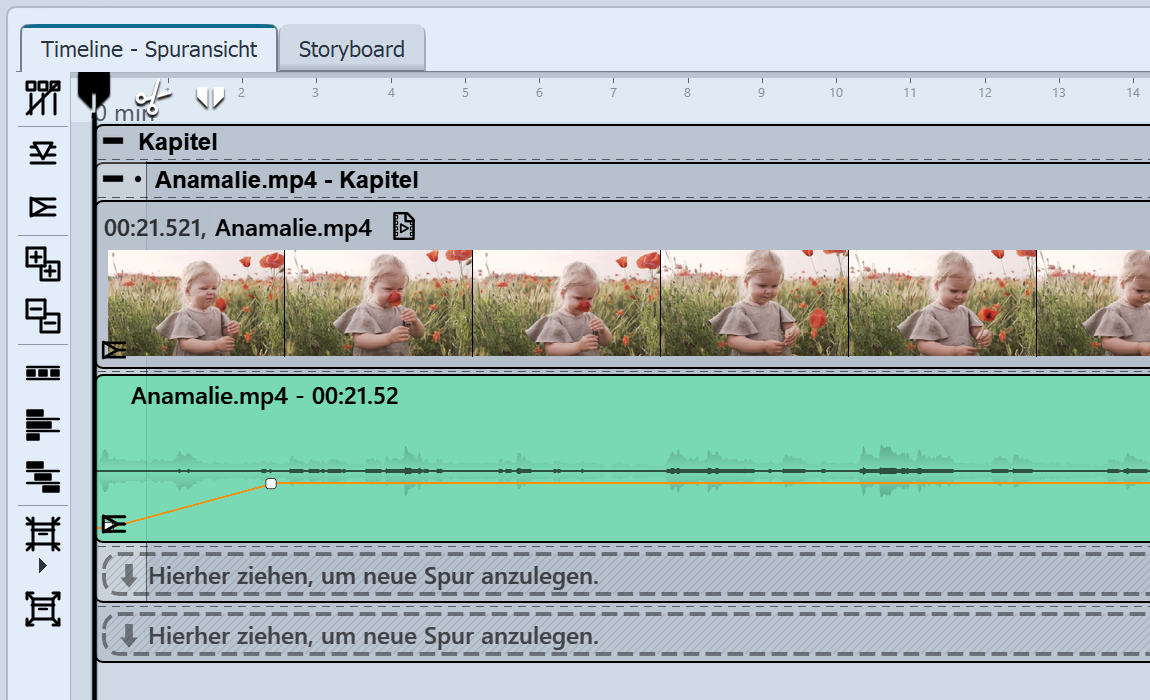
Task: Click the collapse all tracks minus icon
Action: (42, 316)
